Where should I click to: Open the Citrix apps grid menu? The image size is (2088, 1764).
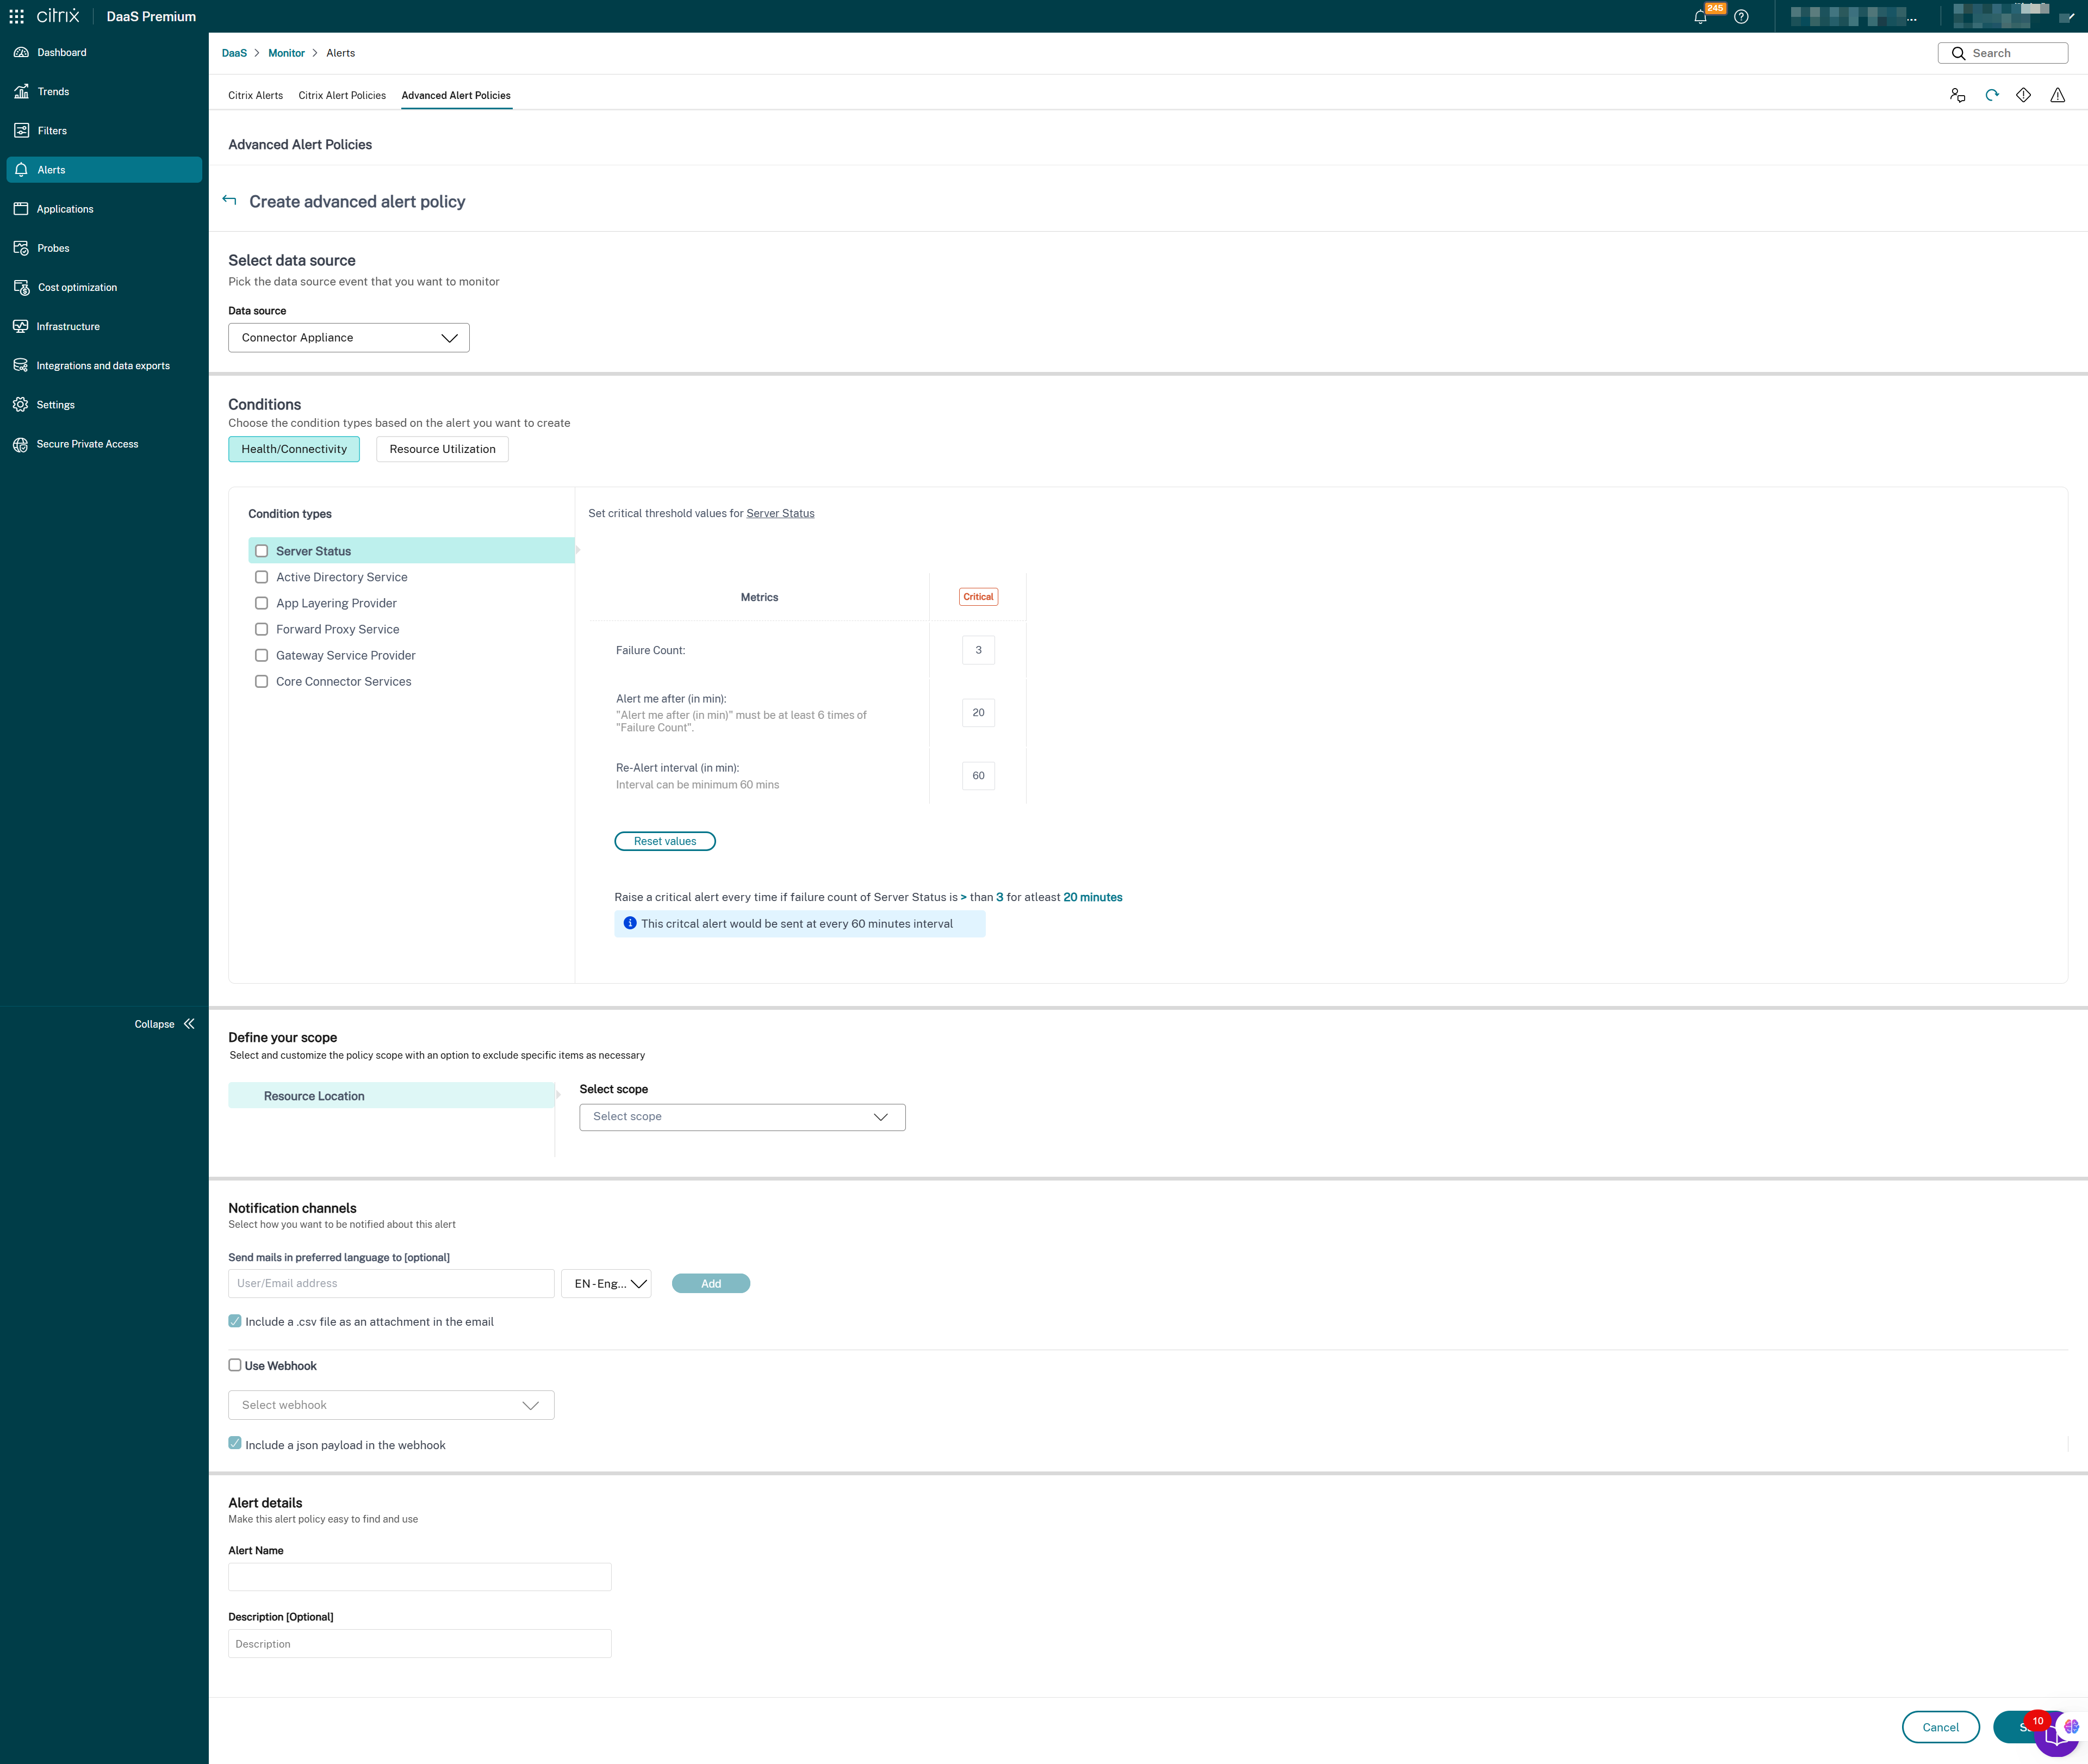click(x=16, y=17)
